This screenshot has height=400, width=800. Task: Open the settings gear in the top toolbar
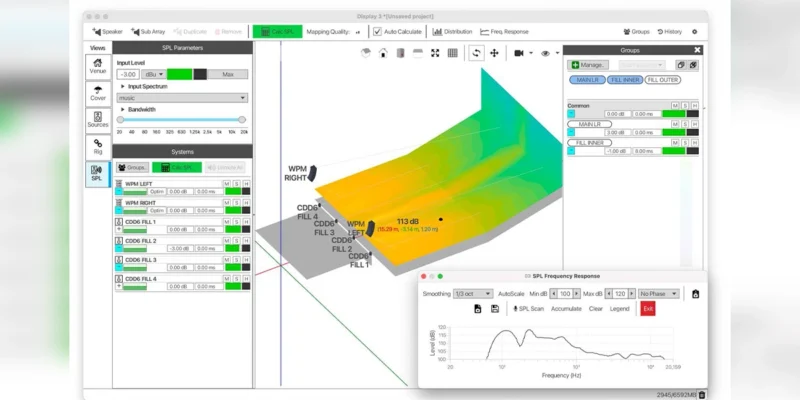(694, 32)
